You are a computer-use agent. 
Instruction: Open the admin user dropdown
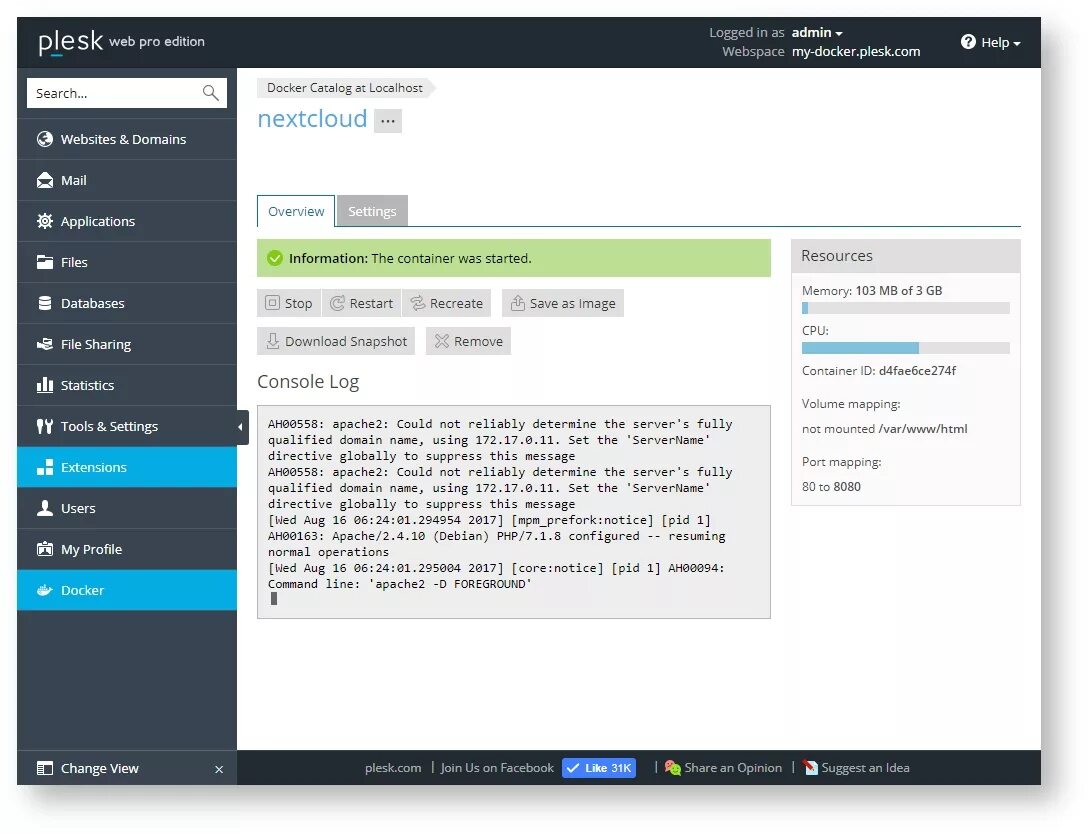(x=817, y=33)
